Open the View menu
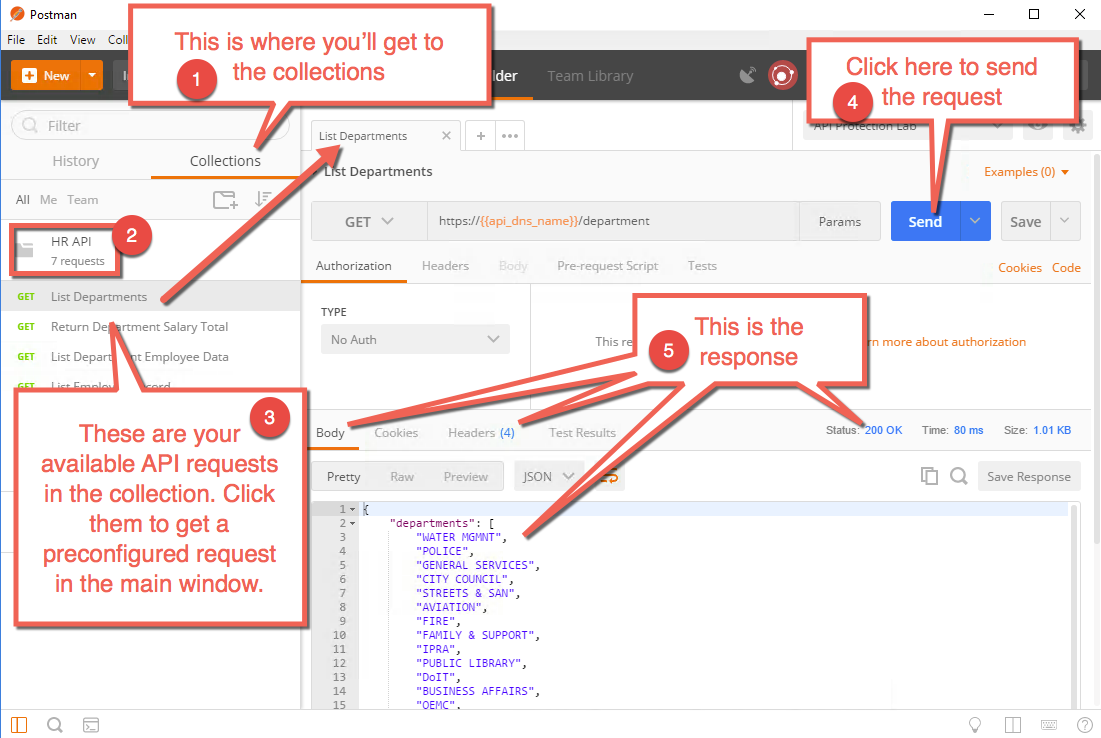1101x738 pixels. click(x=82, y=40)
